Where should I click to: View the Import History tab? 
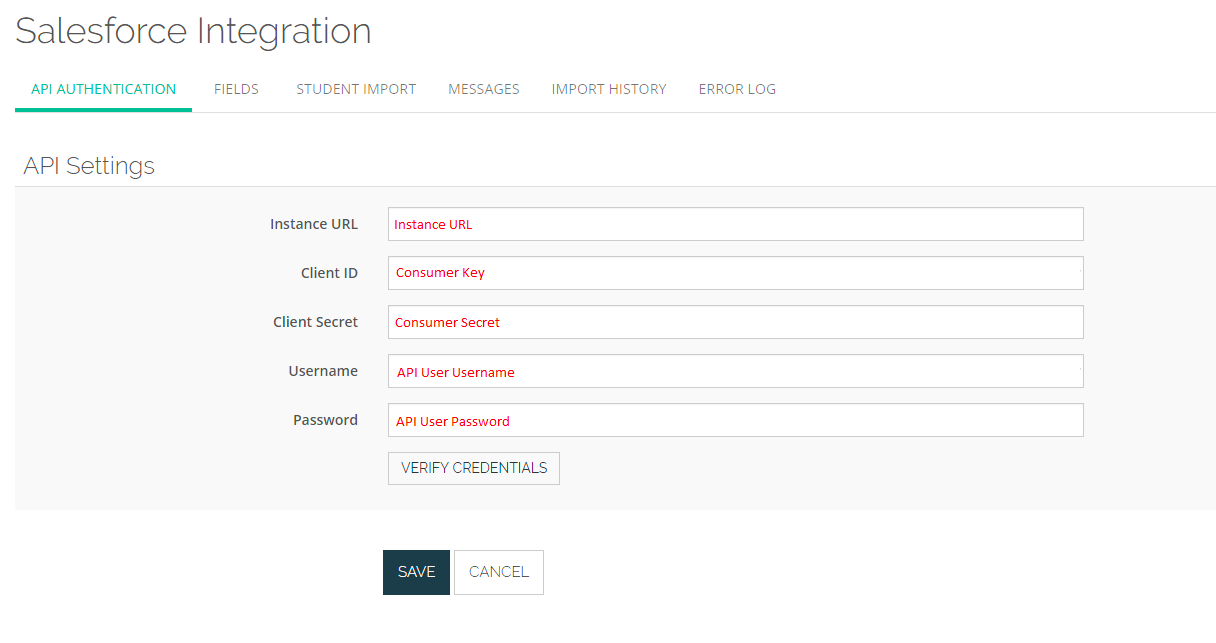pyautogui.click(x=608, y=89)
